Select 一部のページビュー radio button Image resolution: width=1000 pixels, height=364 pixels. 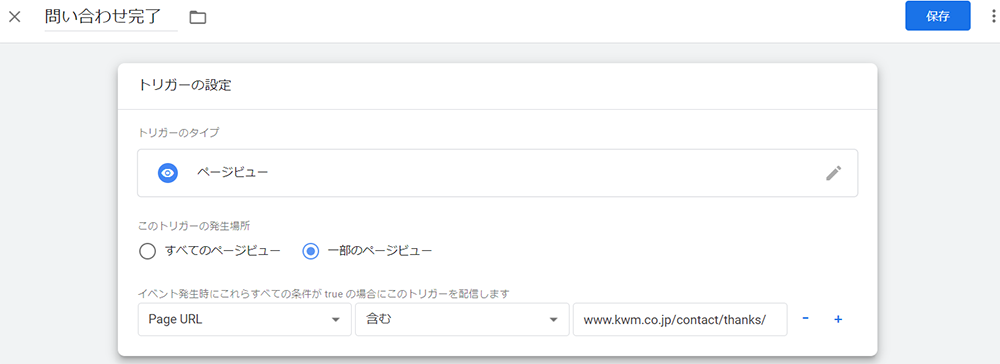click(x=311, y=251)
